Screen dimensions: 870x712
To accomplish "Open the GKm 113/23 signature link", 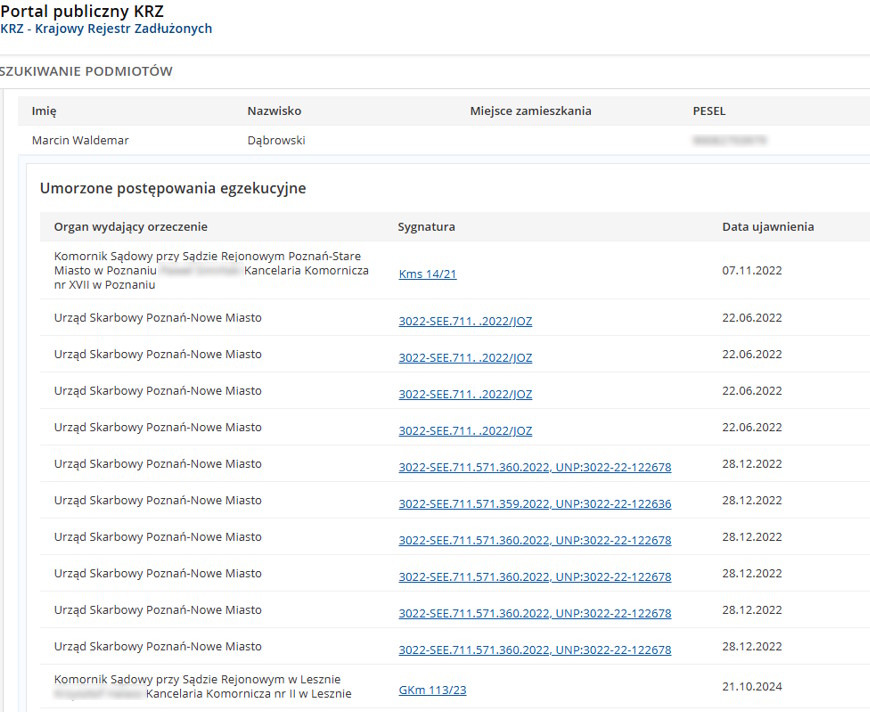I will (x=432, y=690).
